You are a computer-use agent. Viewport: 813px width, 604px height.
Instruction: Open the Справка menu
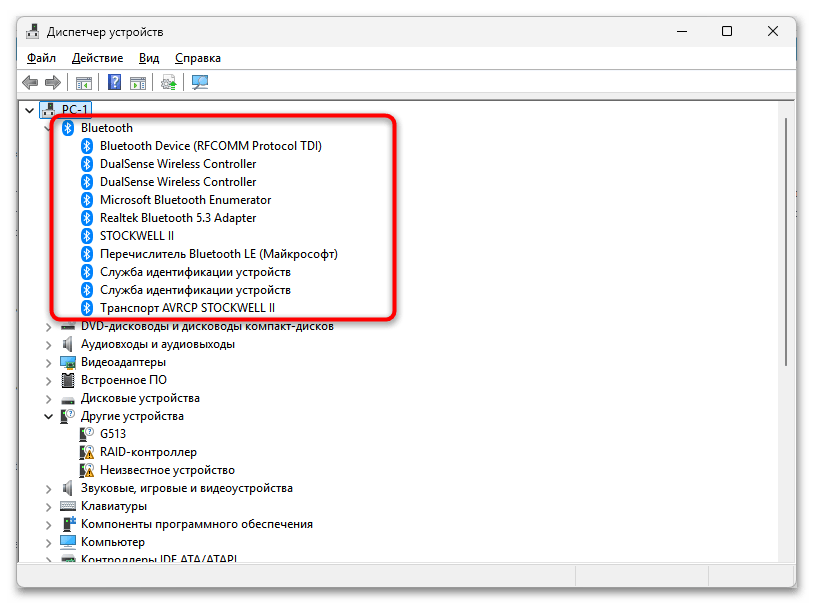[x=198, y=58]
